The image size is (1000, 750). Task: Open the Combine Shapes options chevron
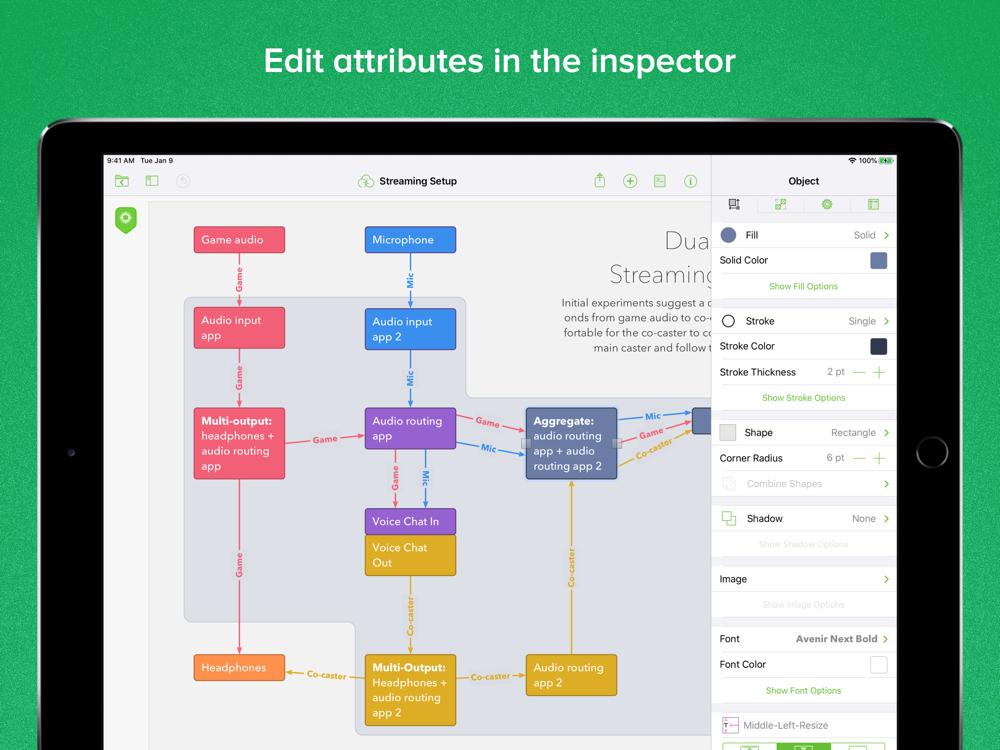886,484
